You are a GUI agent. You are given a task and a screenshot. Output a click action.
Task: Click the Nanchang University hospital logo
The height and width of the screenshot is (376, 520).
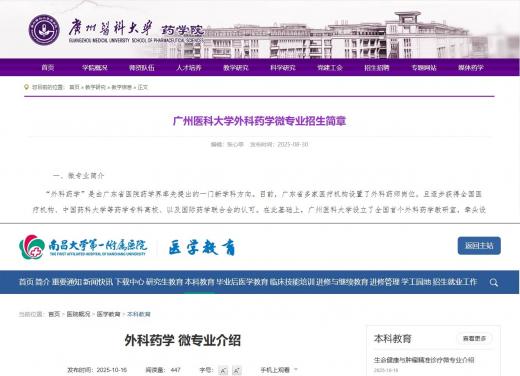coord(83,247)
